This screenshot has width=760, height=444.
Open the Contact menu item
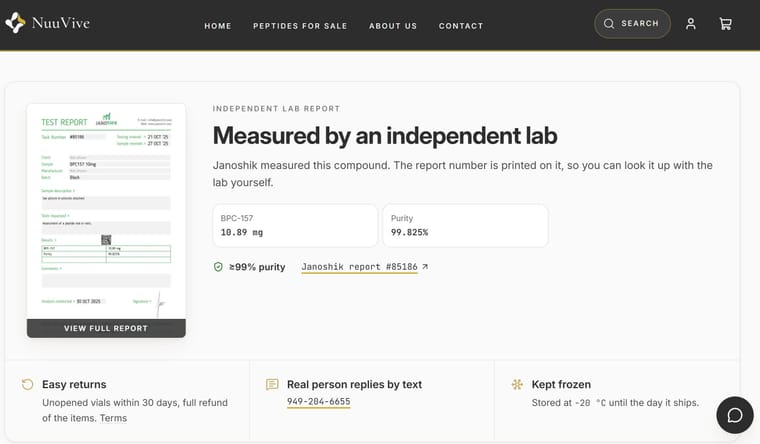(x=461, y=26)
